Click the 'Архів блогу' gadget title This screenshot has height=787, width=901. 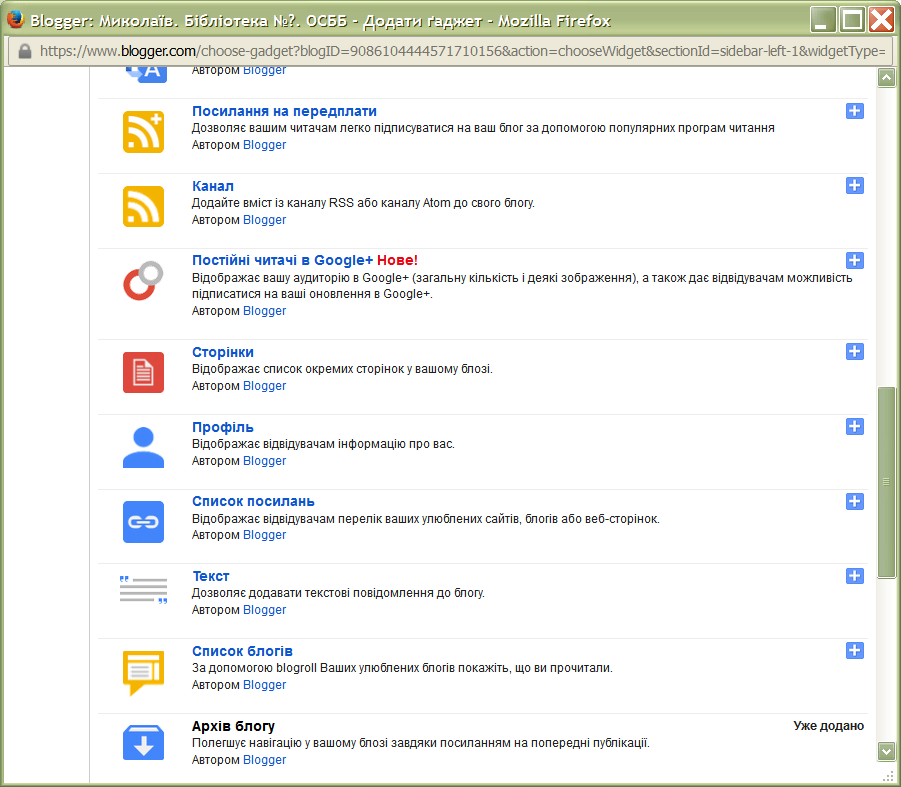click(233, 726)
